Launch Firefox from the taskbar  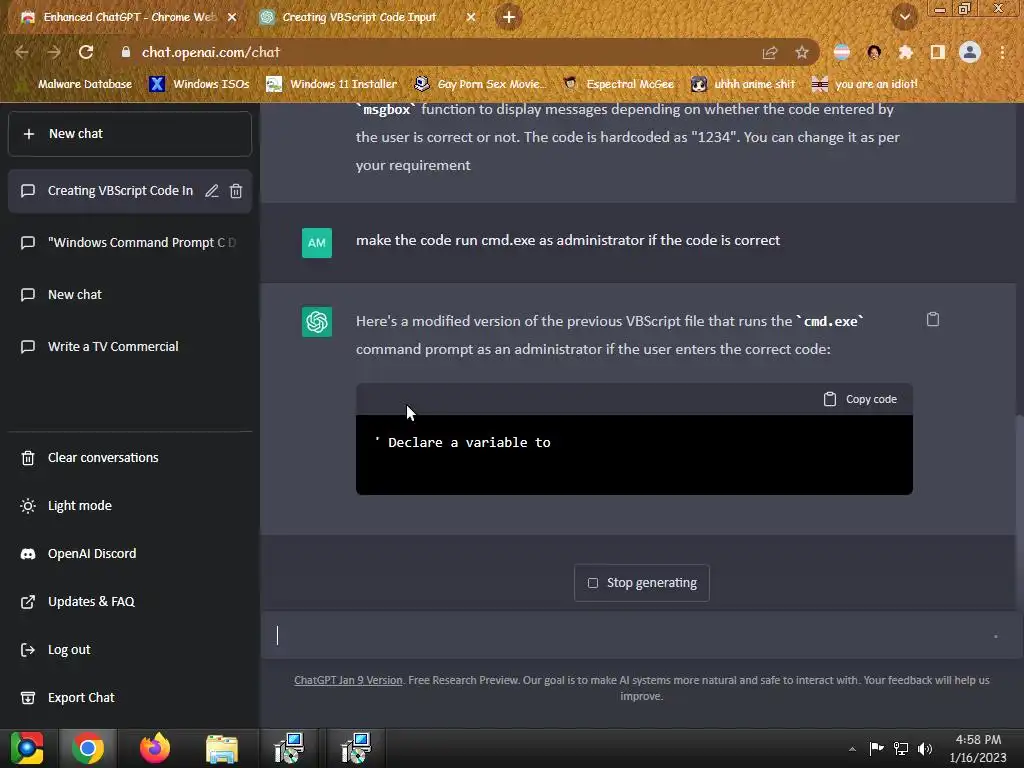155,748
